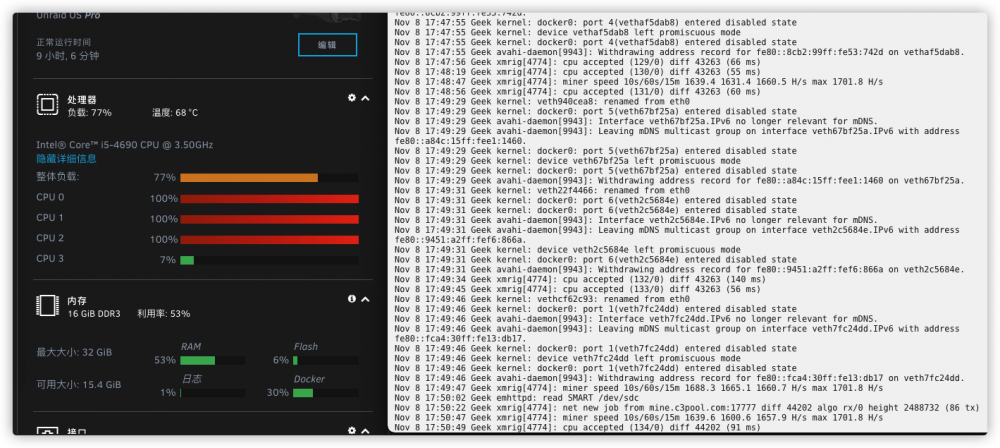The width and height of the screenshot is (1000, 448).
Task: Select log line cpu accepted (134/0)
Action: pos(577,428)
